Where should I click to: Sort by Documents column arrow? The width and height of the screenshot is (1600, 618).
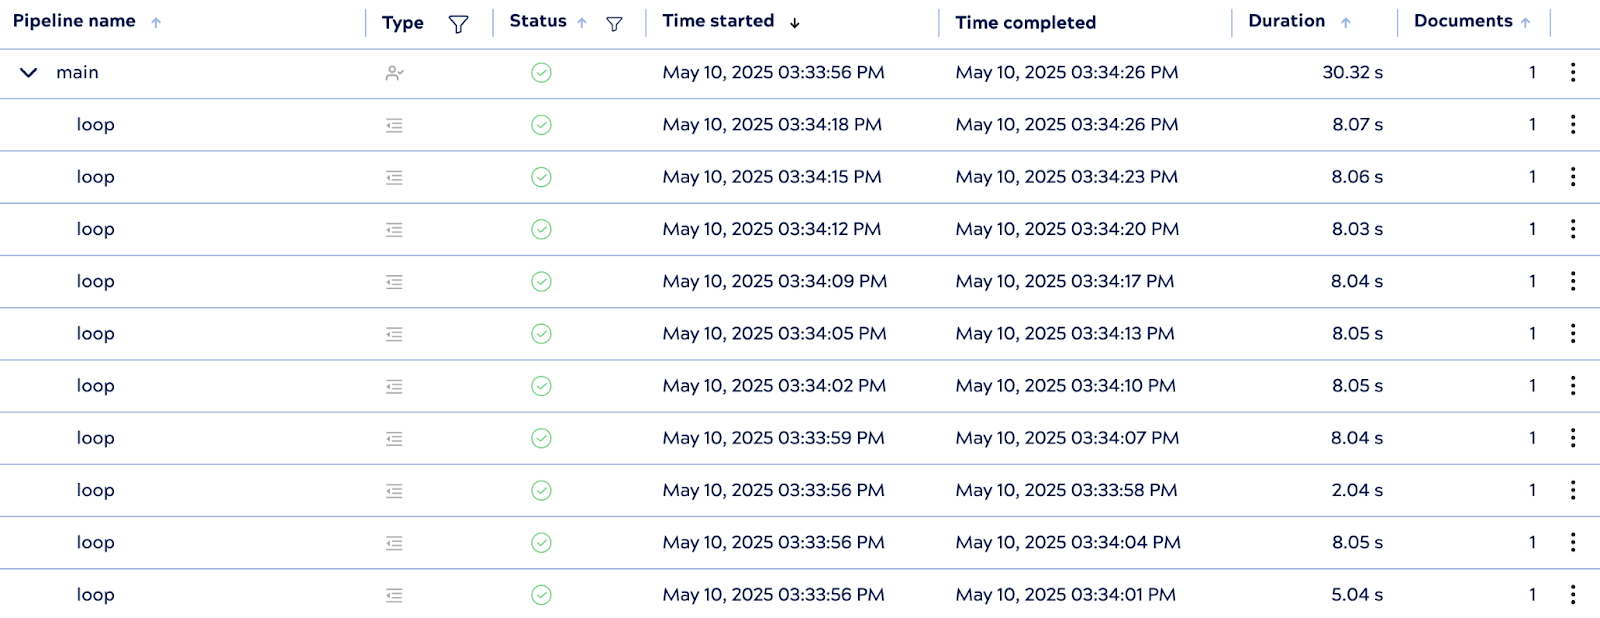(x=1525, y=23)
